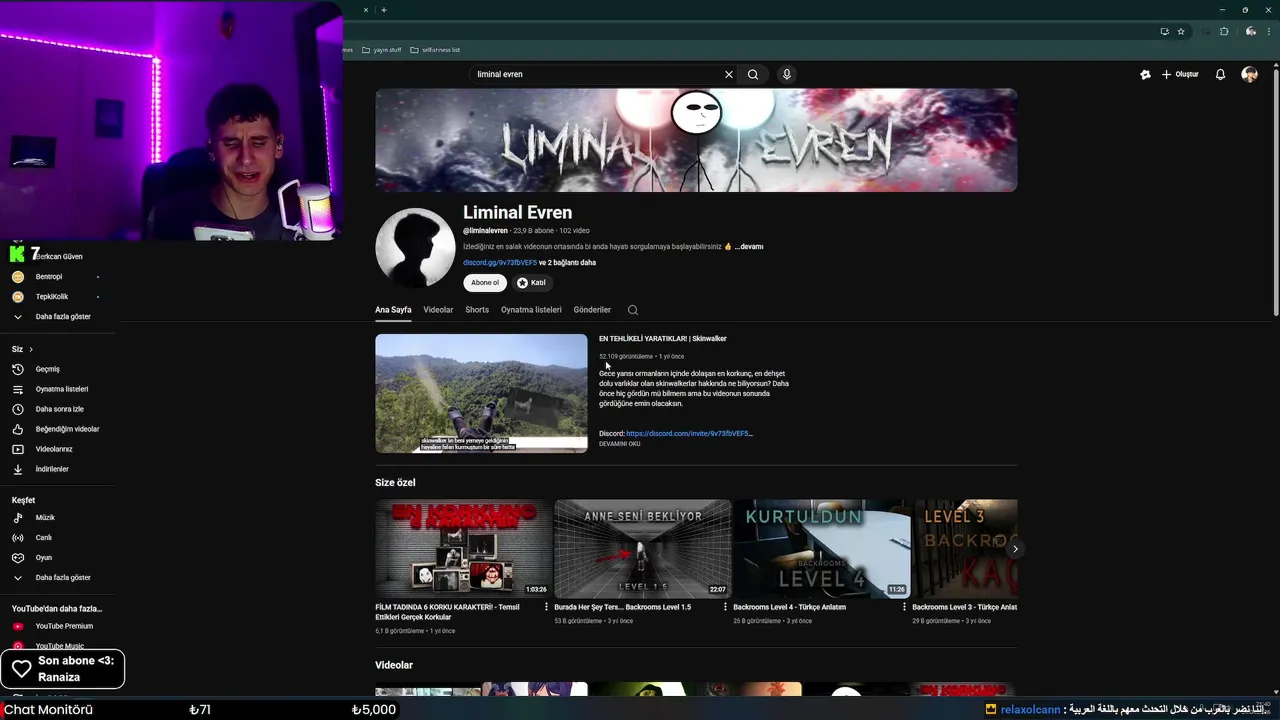Click the Katıl join button
The image size is (1280, 720).
click(531, 283)
